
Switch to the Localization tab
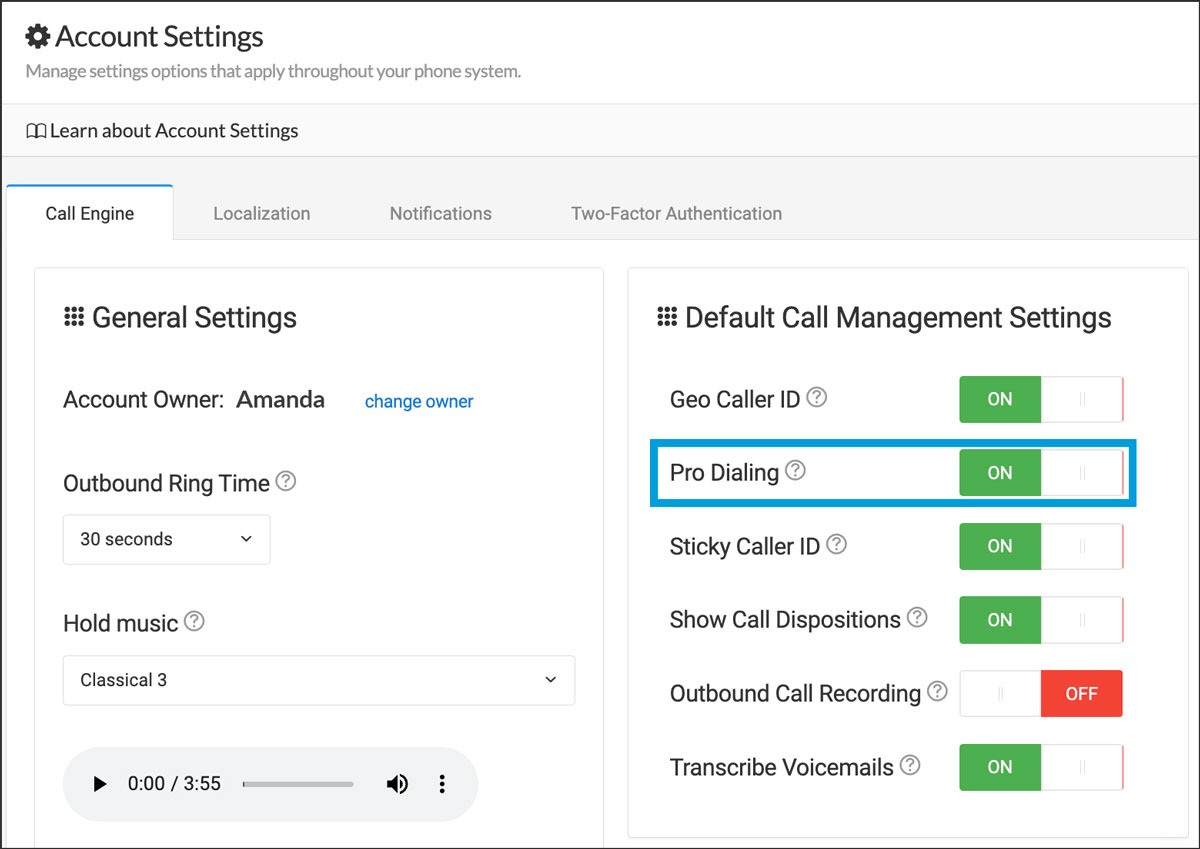(x=261, y=213)
